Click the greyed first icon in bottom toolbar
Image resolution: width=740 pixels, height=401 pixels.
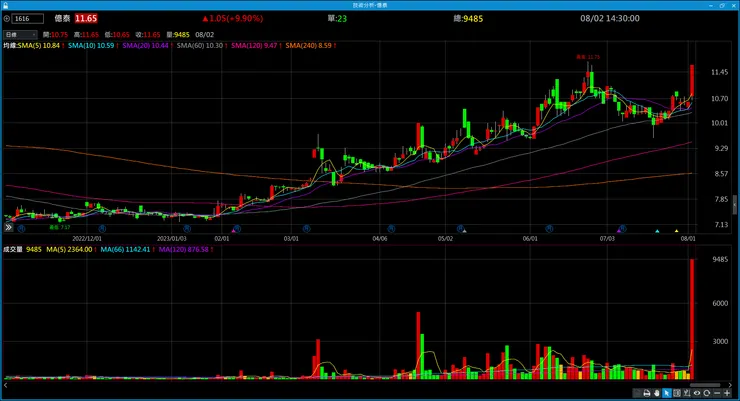637,393
